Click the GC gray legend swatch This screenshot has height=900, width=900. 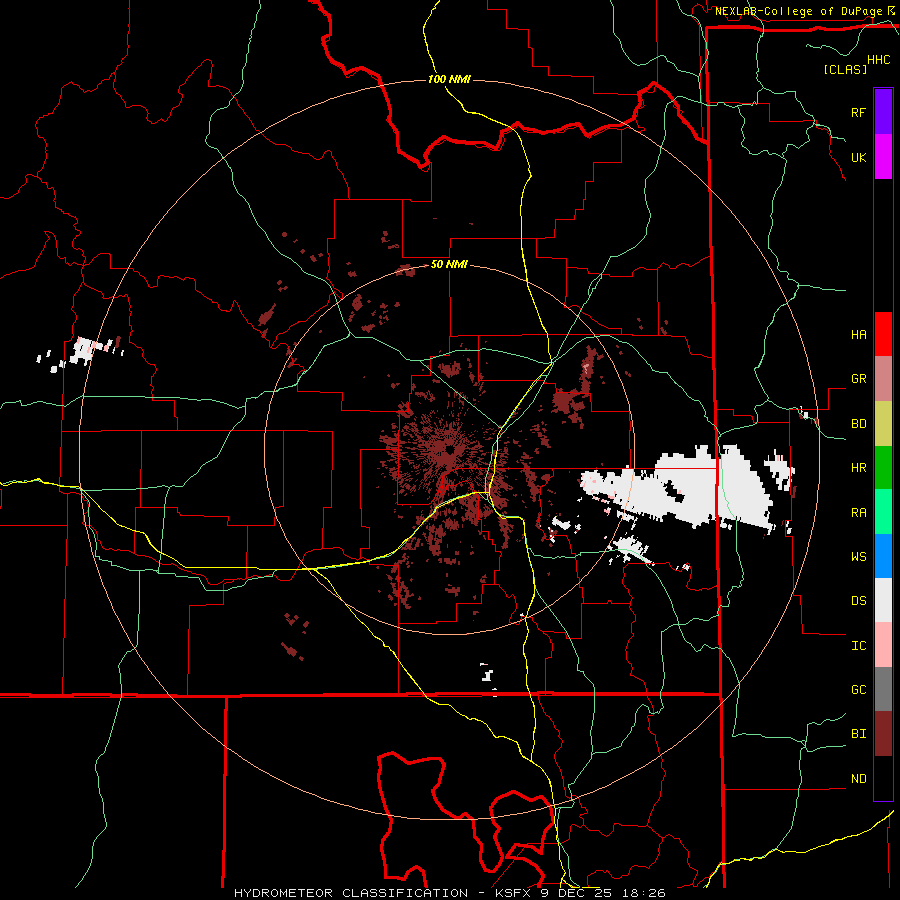pos(883,689)
